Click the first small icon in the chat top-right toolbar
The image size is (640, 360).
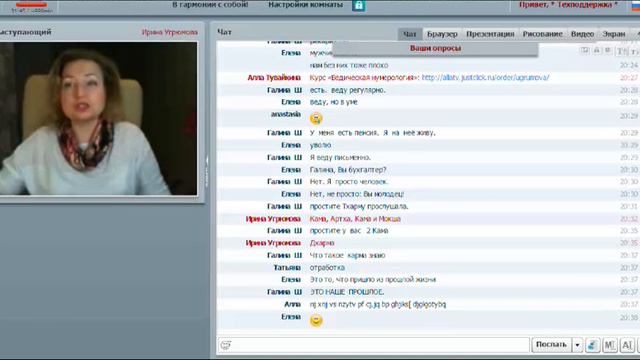pos(585,50)
